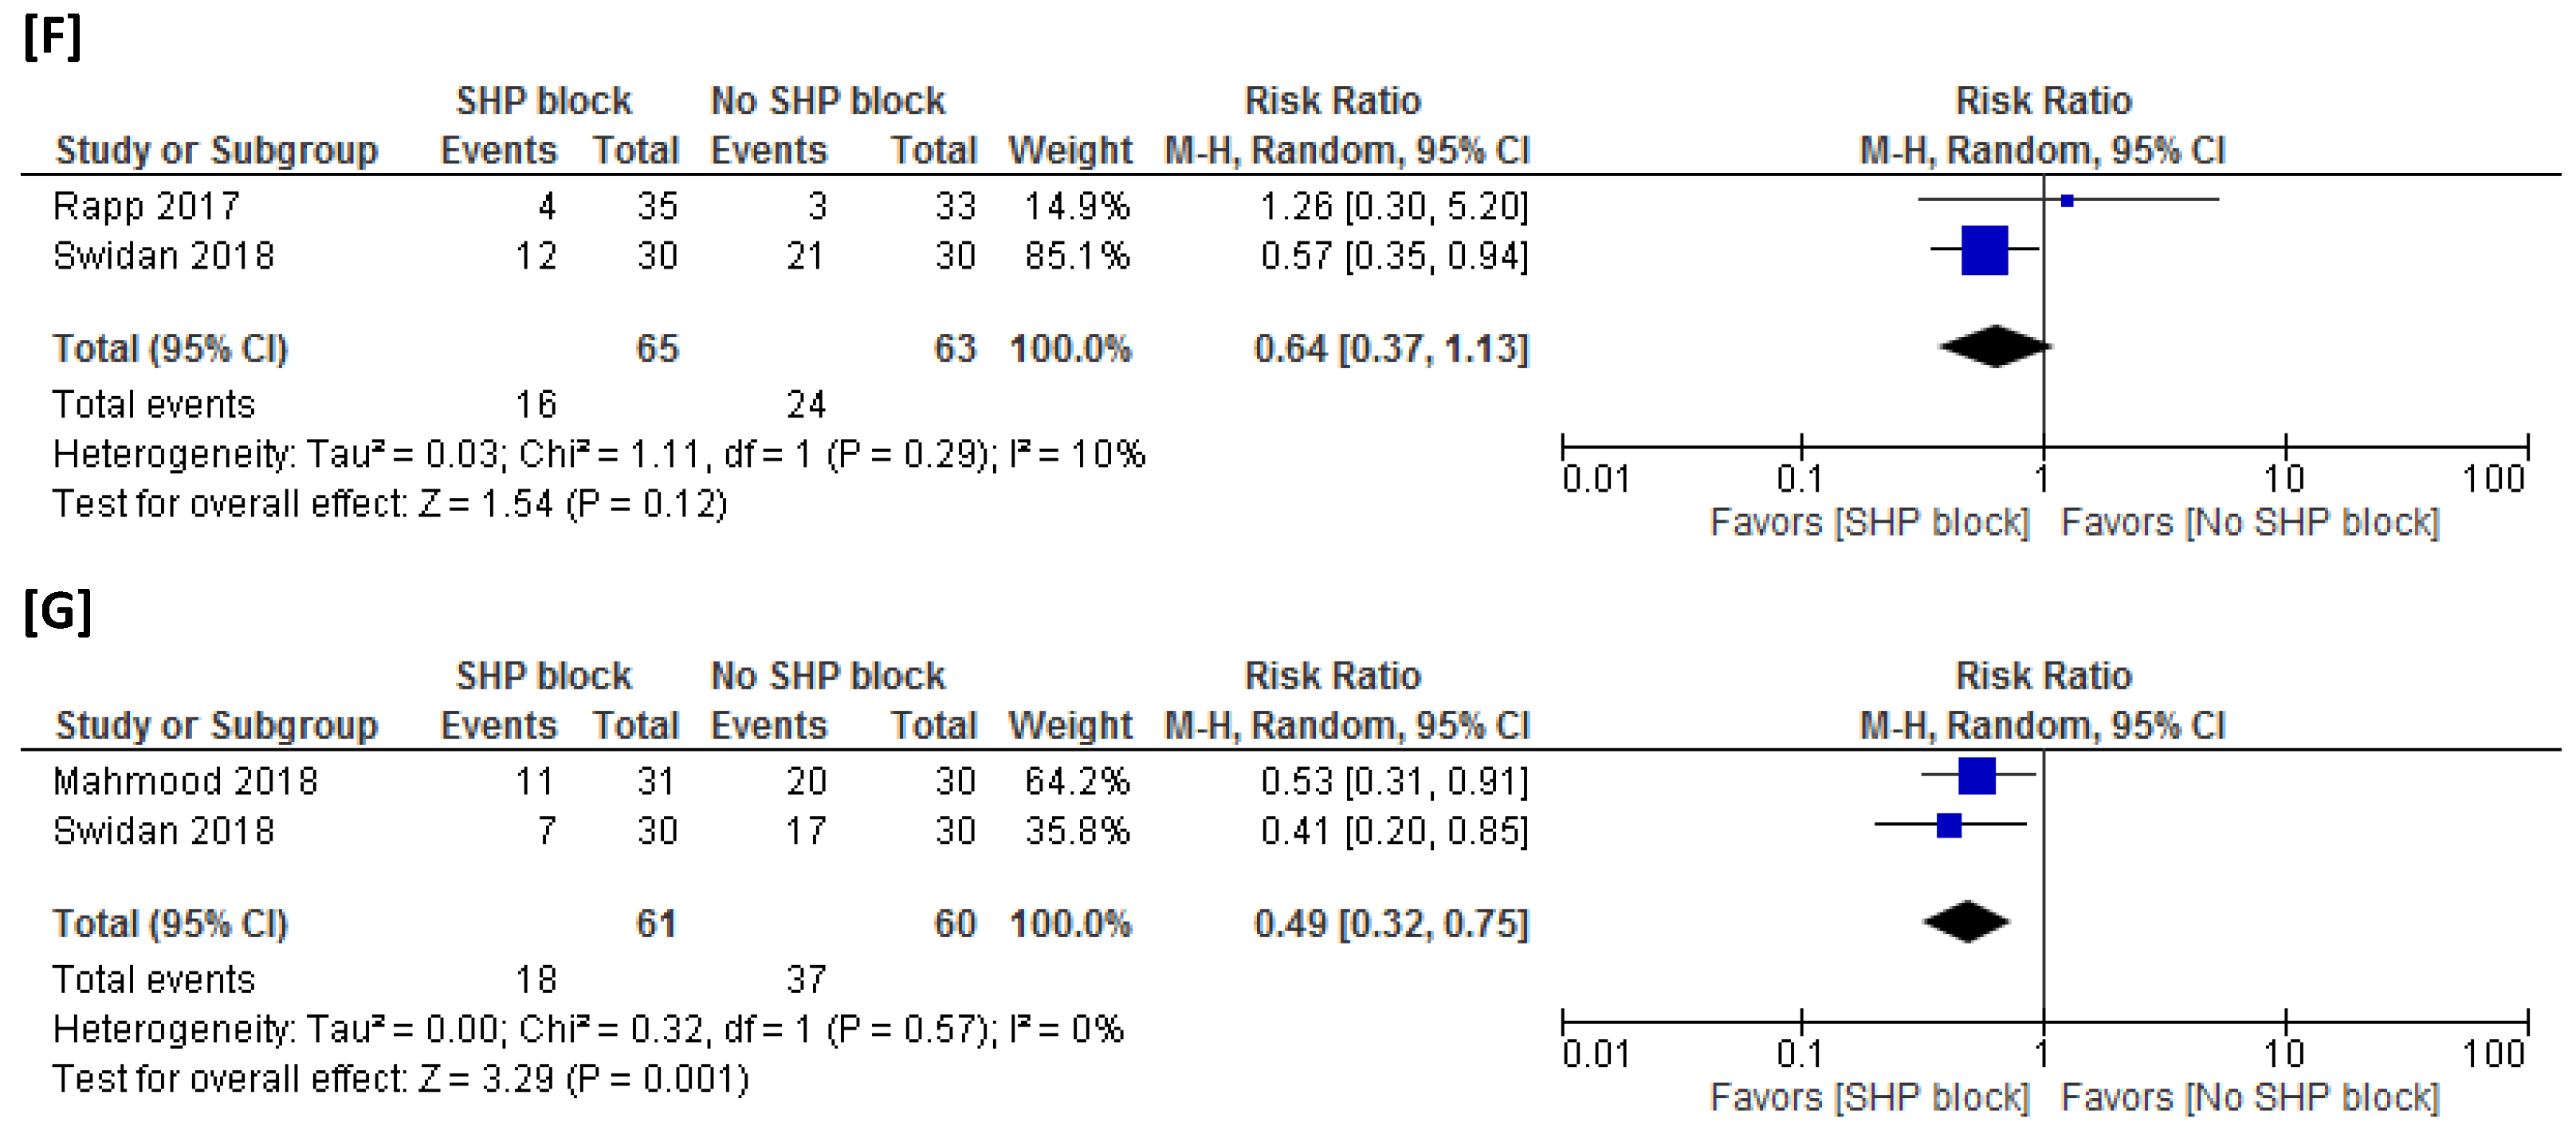Click the large blue square for Swidan 2018 in panel F
Viewport: 2576px width, 1130px height.
click(1984, 250)
